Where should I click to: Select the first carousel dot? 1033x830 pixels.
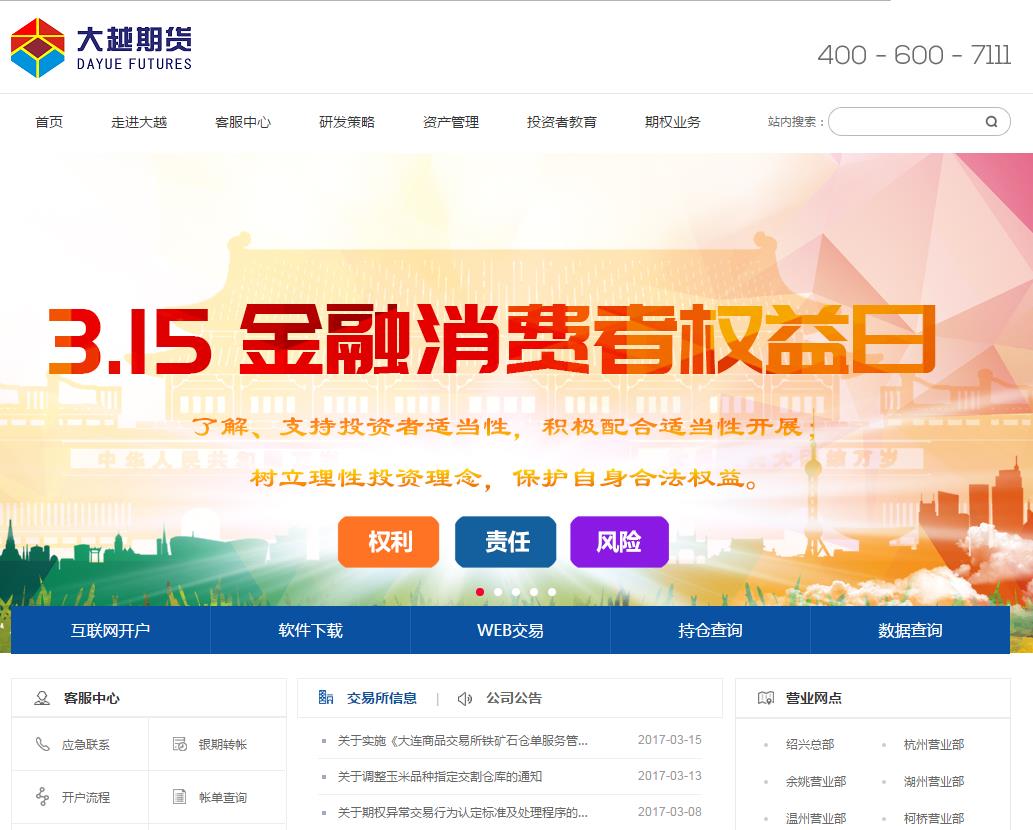click(x=480, y=592)
